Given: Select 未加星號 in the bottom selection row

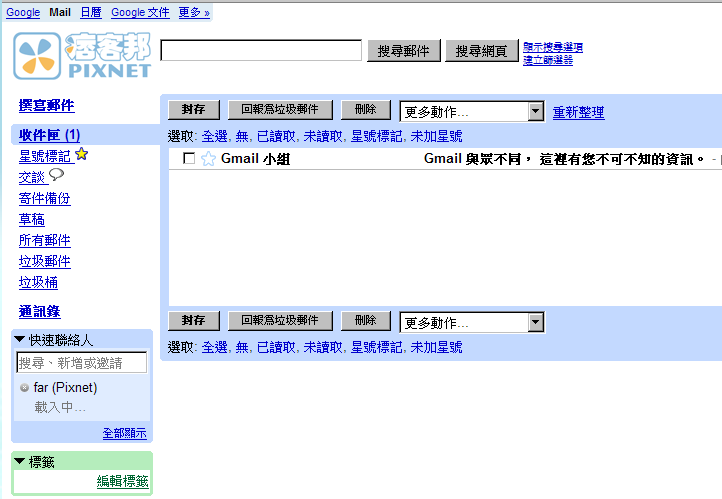Looking at the screenshot, I should (x=436, y=347).
